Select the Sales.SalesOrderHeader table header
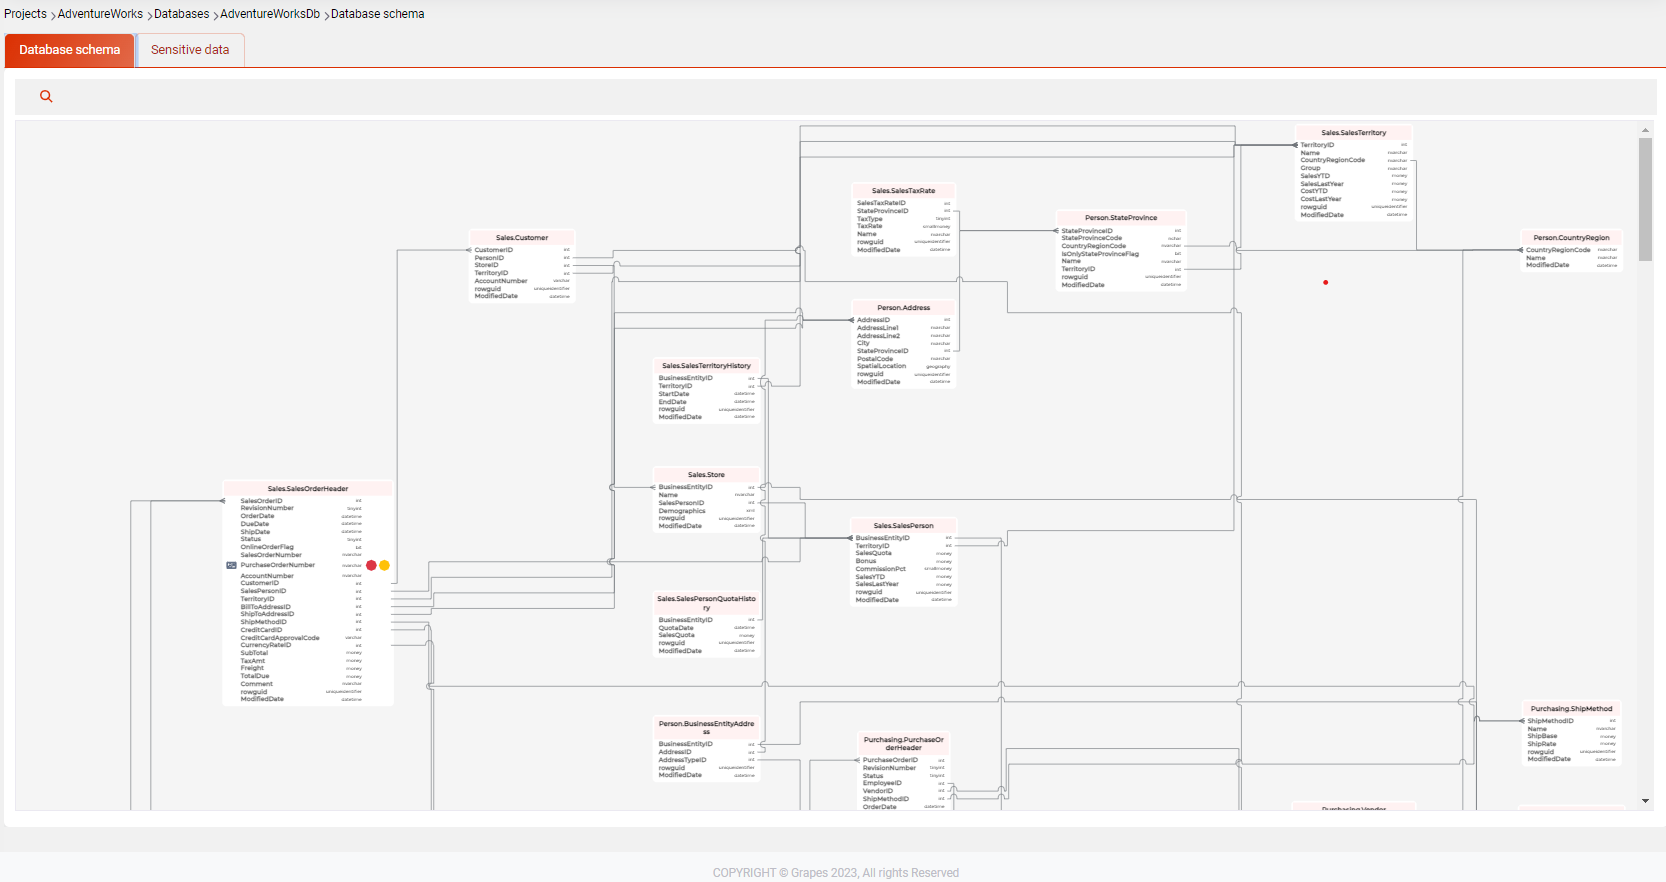 (x=308, y=489)
